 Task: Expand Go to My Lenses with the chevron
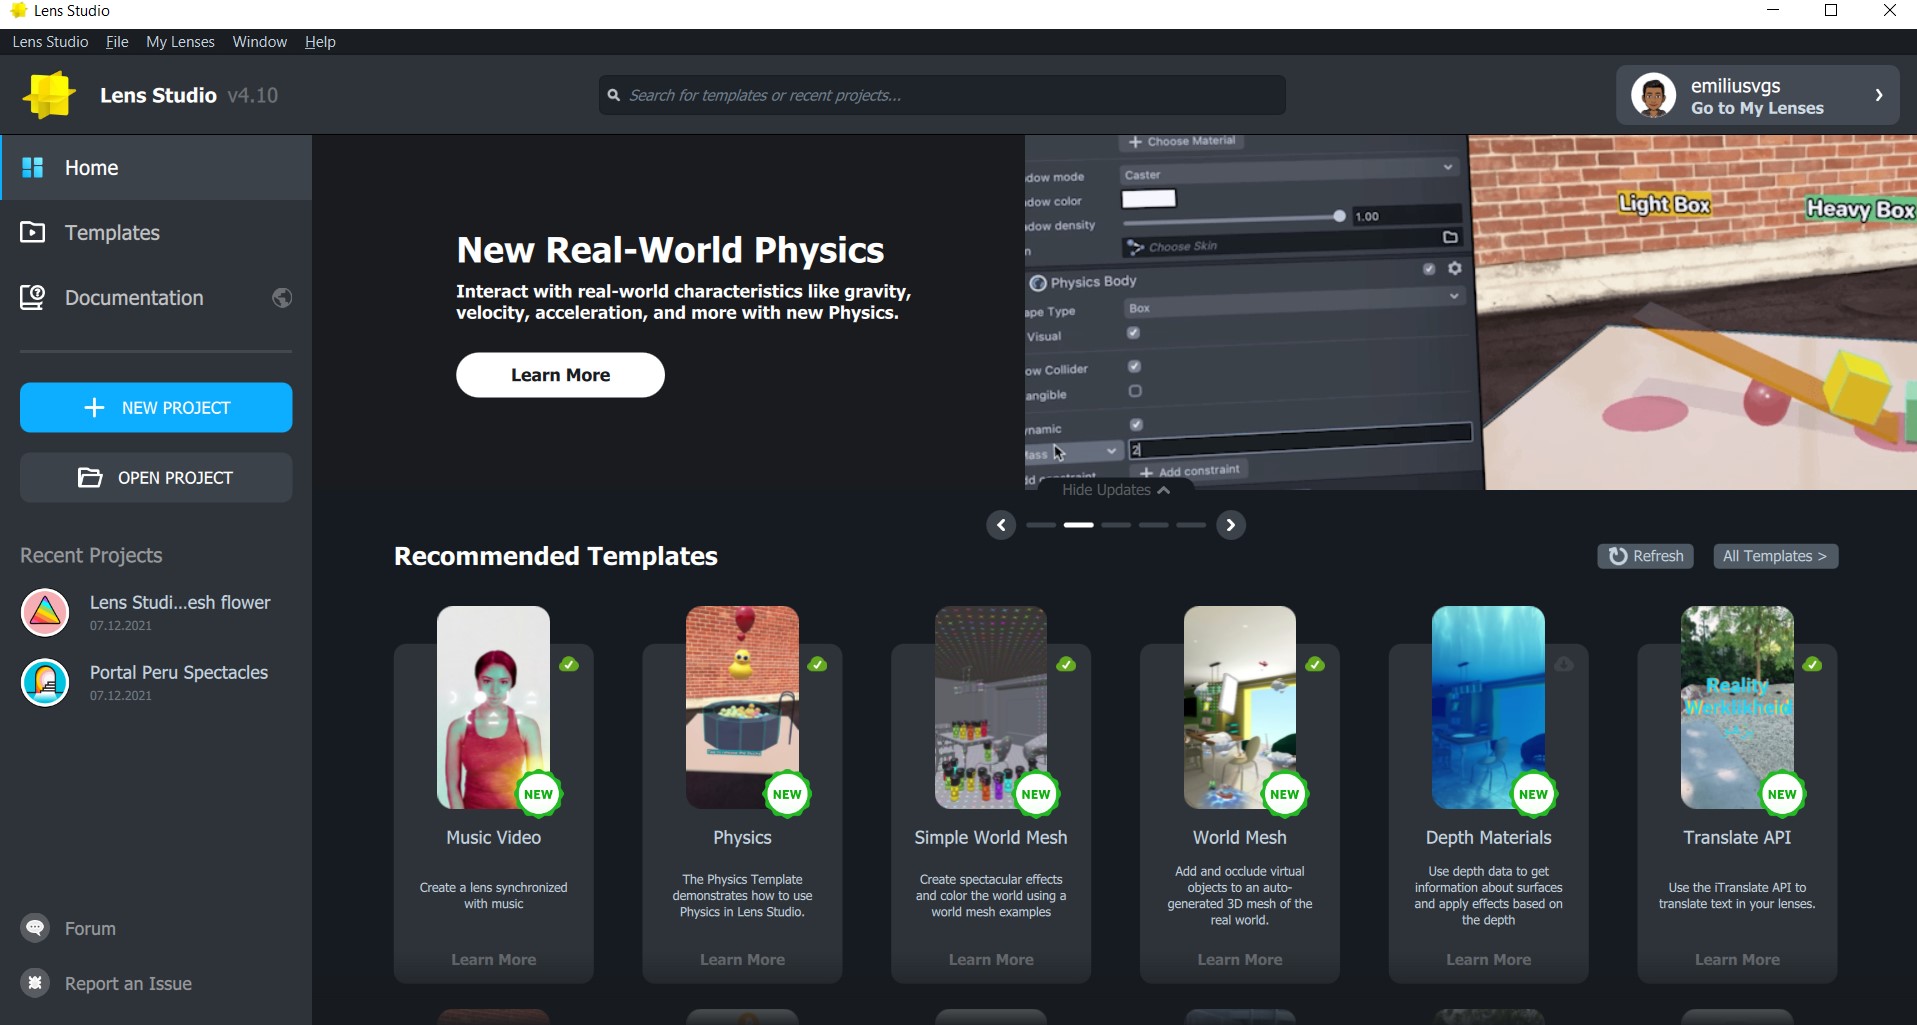click(1879, 95)
